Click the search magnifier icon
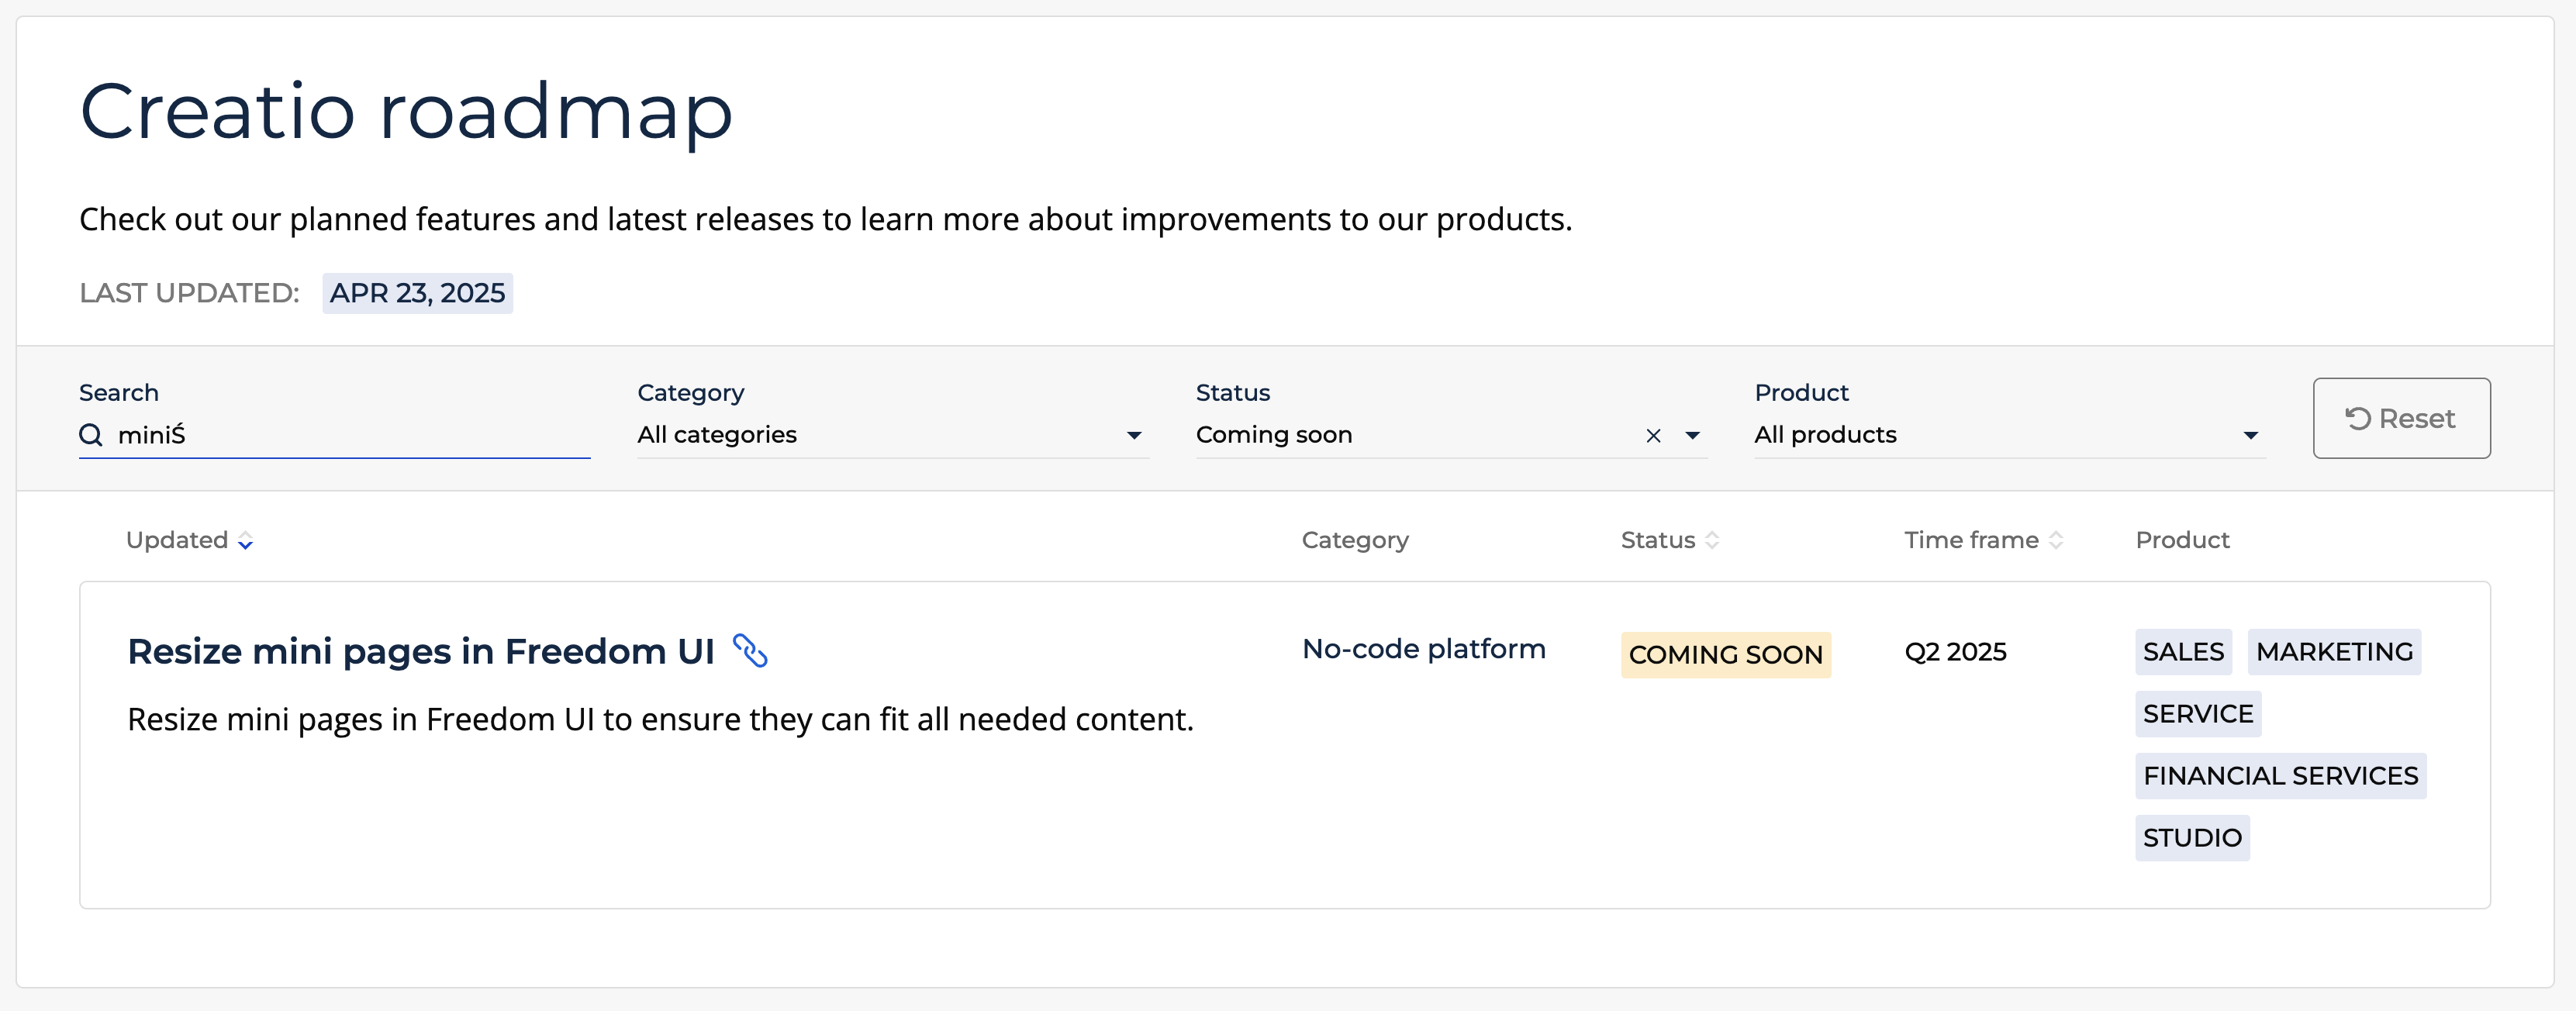Viewport: 2576px width, 1011px height. coord(91,435)
